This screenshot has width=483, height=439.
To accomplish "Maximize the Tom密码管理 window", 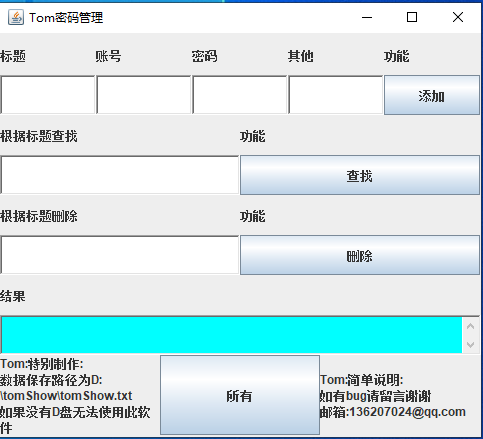I will tap(412, 17).
